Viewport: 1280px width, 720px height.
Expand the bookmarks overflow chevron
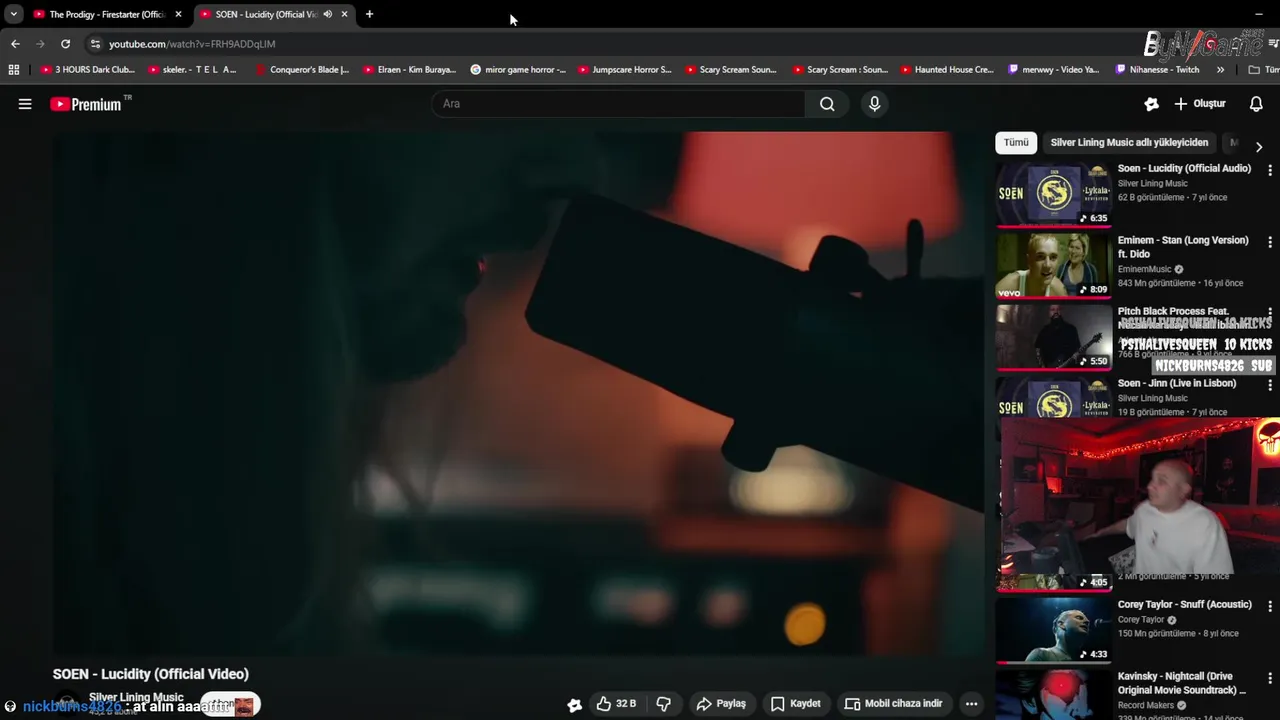click(x=1220, y=70)
